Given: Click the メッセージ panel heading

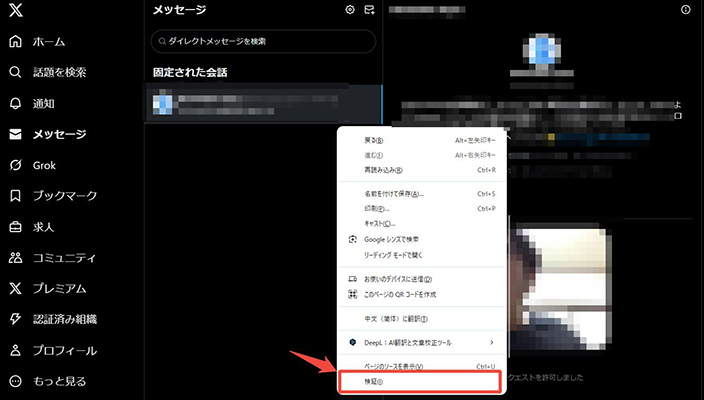Looking at the screenshot, I should (x=180, y=10).
